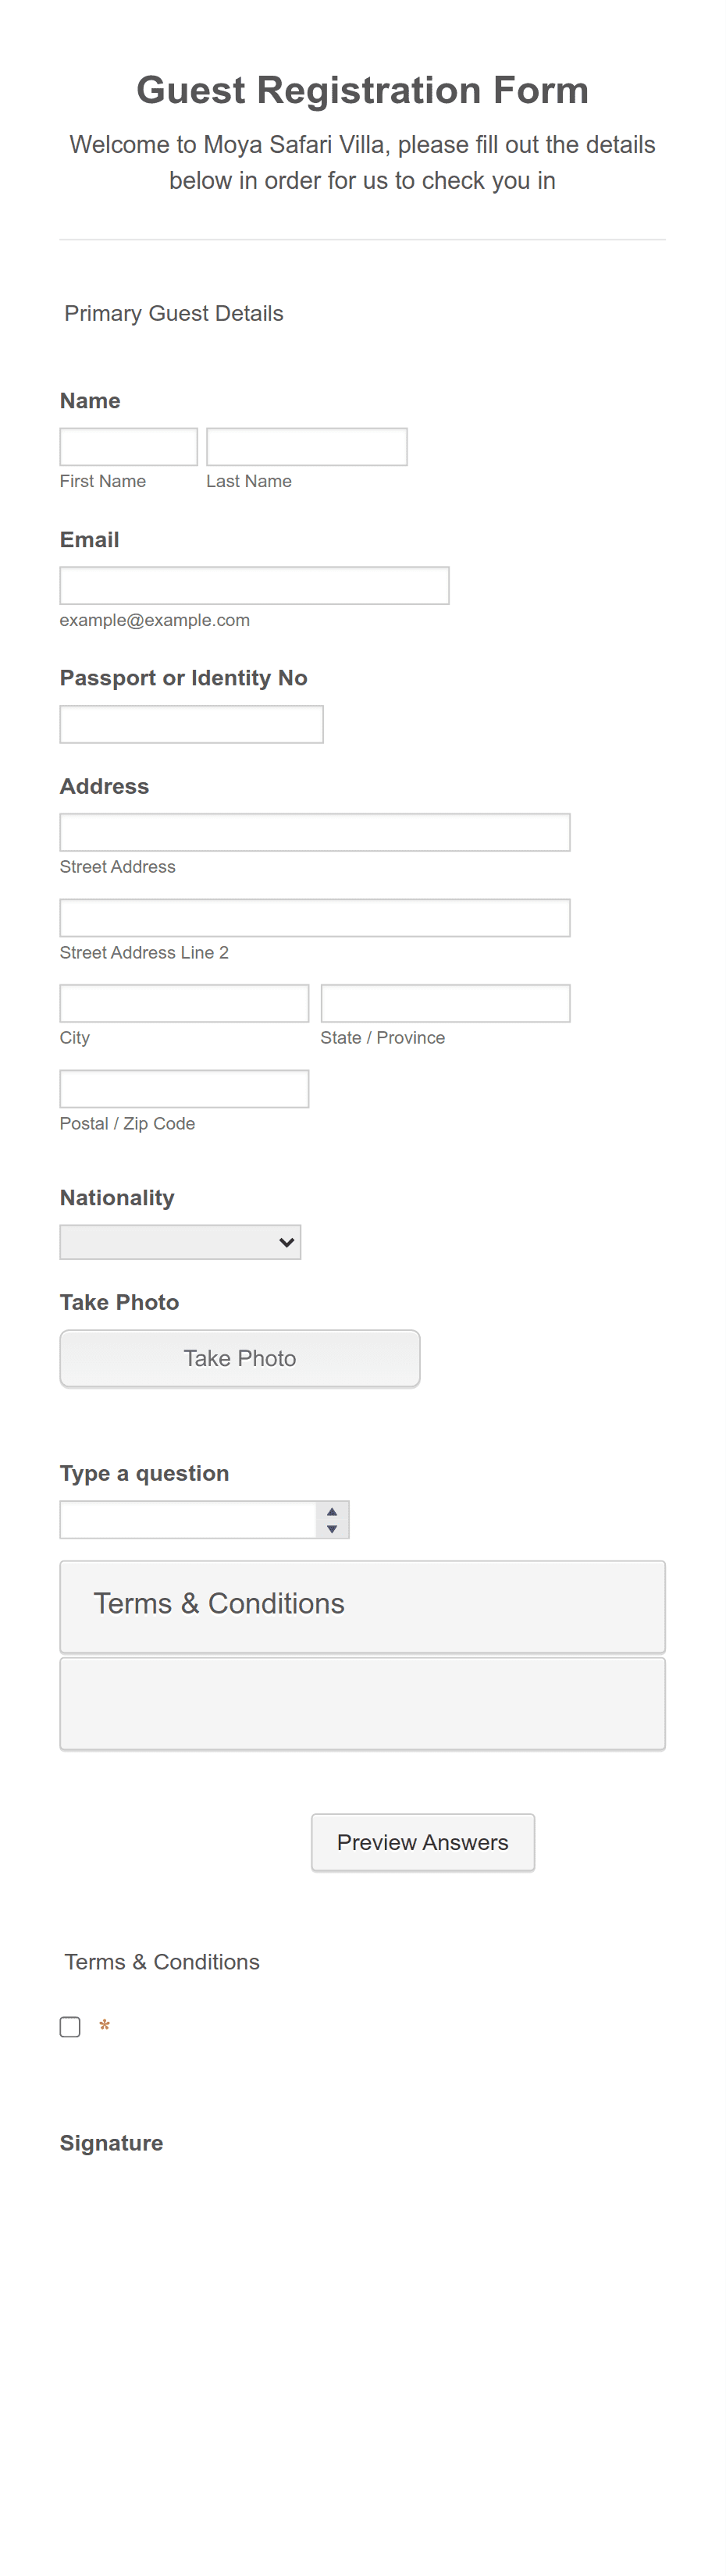
Task: Click the Street Address field
Action: point(314,831)
